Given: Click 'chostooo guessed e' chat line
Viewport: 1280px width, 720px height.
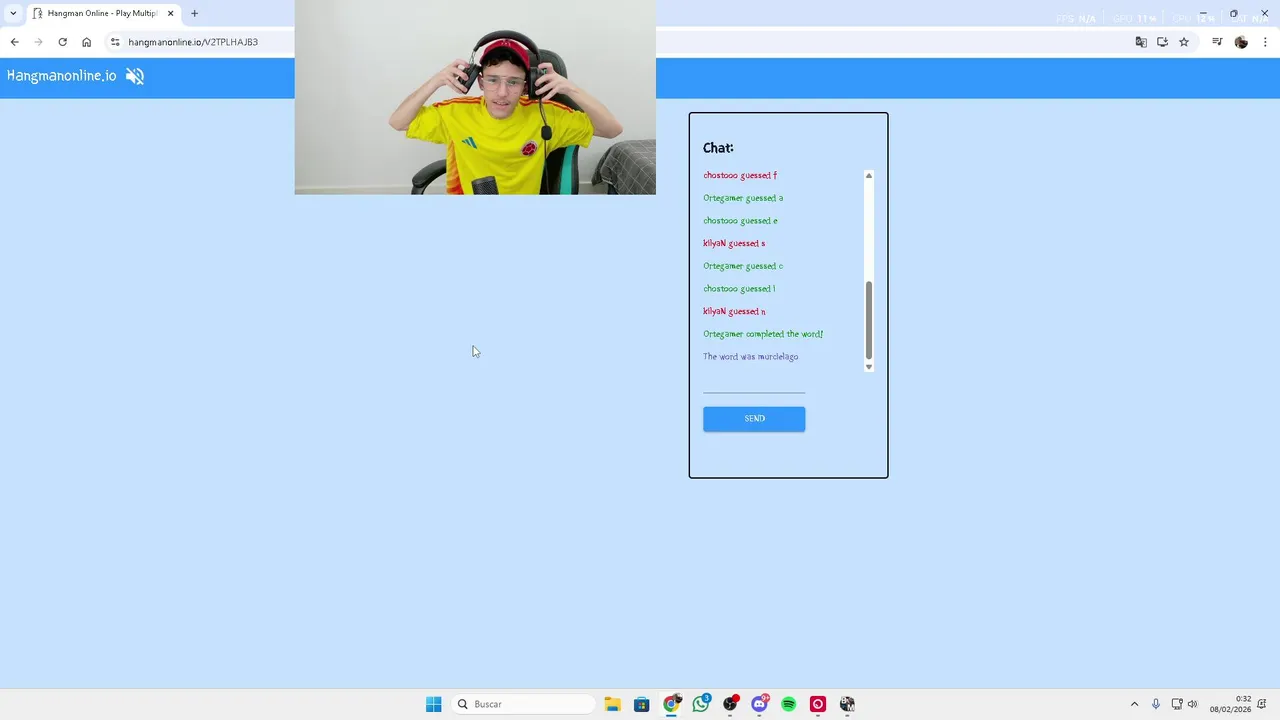Looking at the screenshot, I should tap(740, 221).
